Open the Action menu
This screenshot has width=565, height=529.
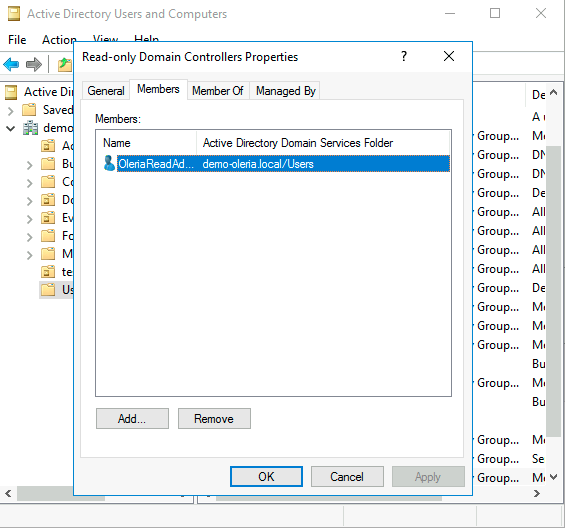coord(59,40)
